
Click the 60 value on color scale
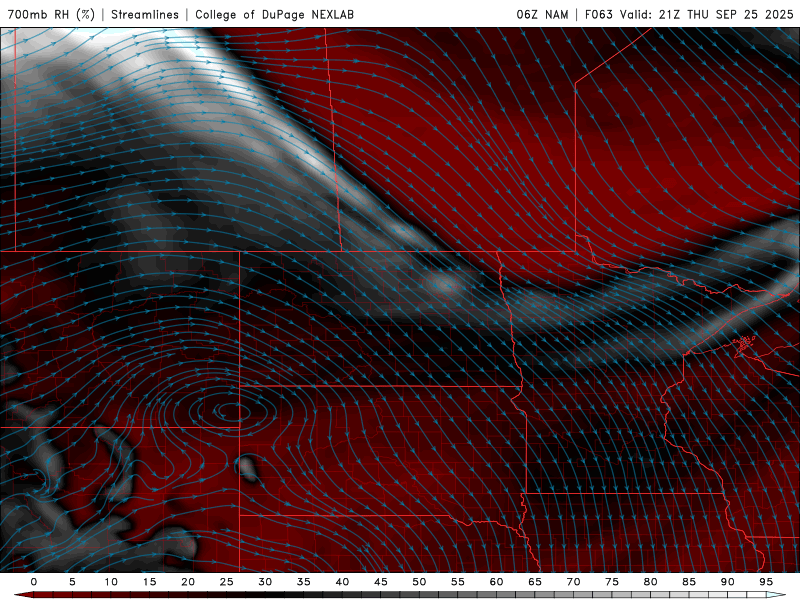click(x=496, y=582)
